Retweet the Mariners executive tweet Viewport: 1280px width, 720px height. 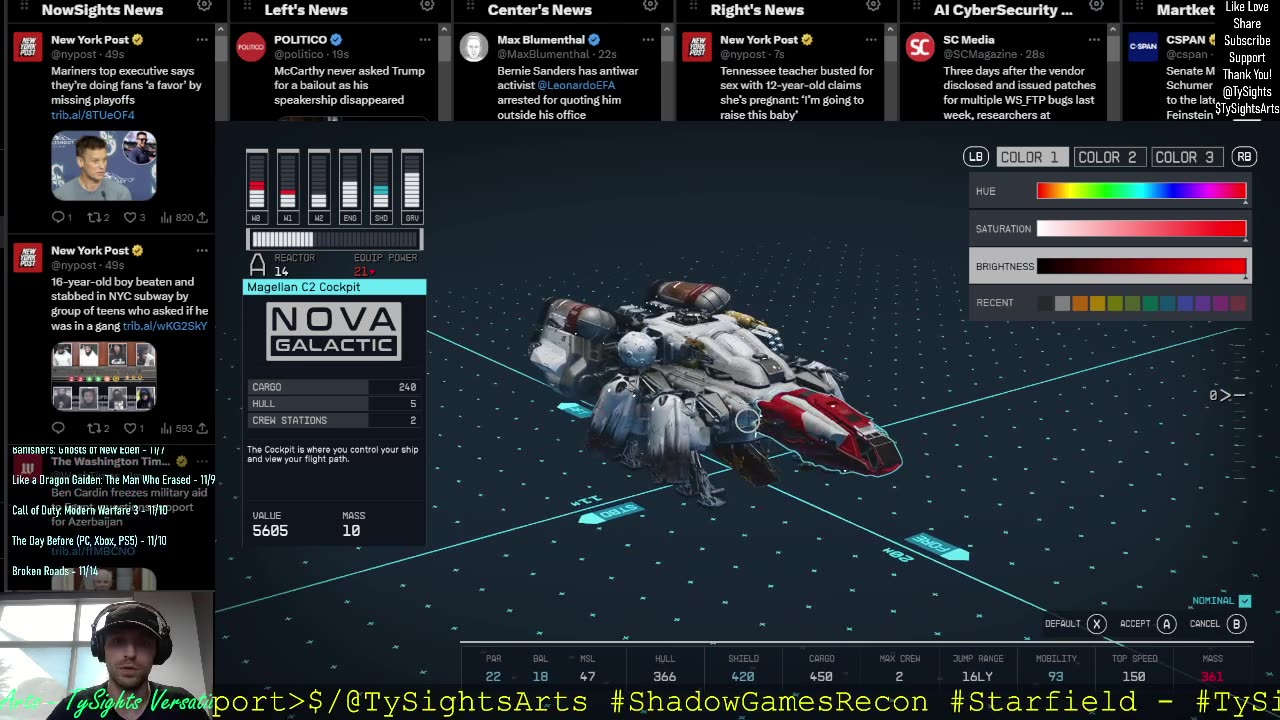tap(94, 217)
